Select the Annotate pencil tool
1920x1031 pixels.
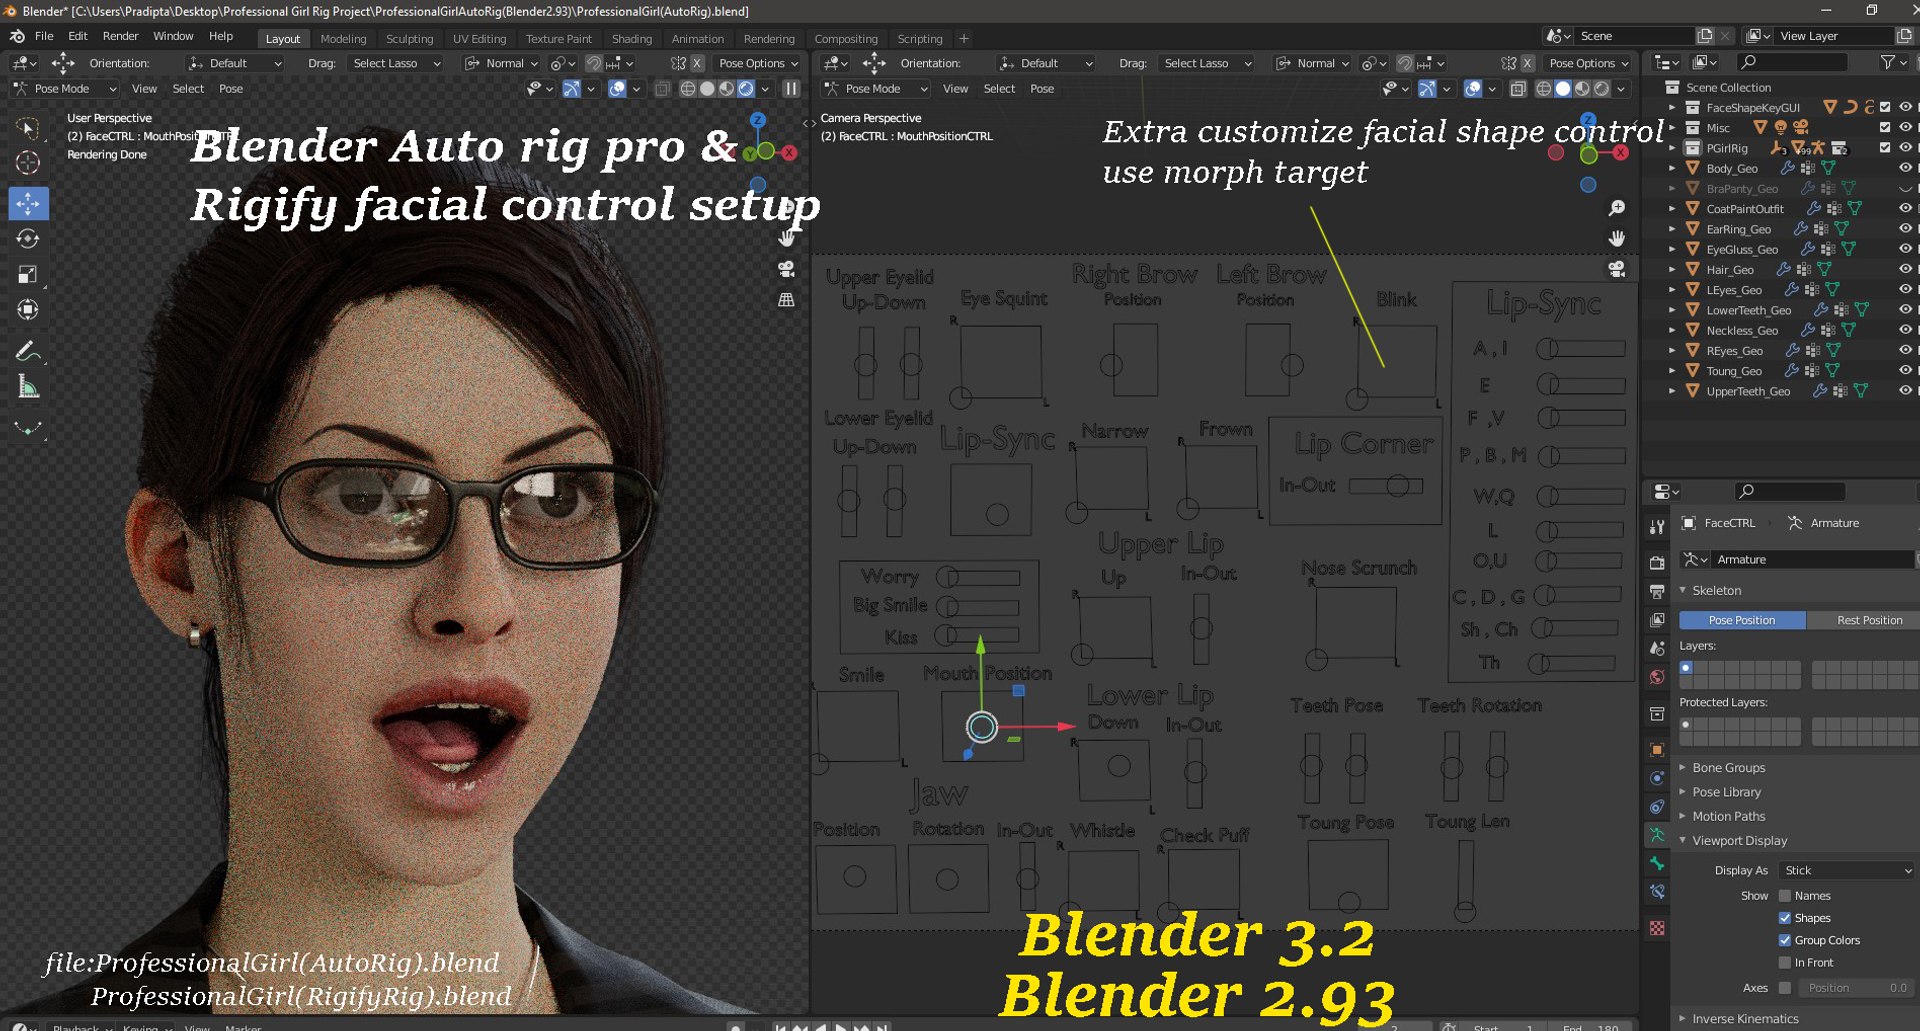click(x=28, y=351)
